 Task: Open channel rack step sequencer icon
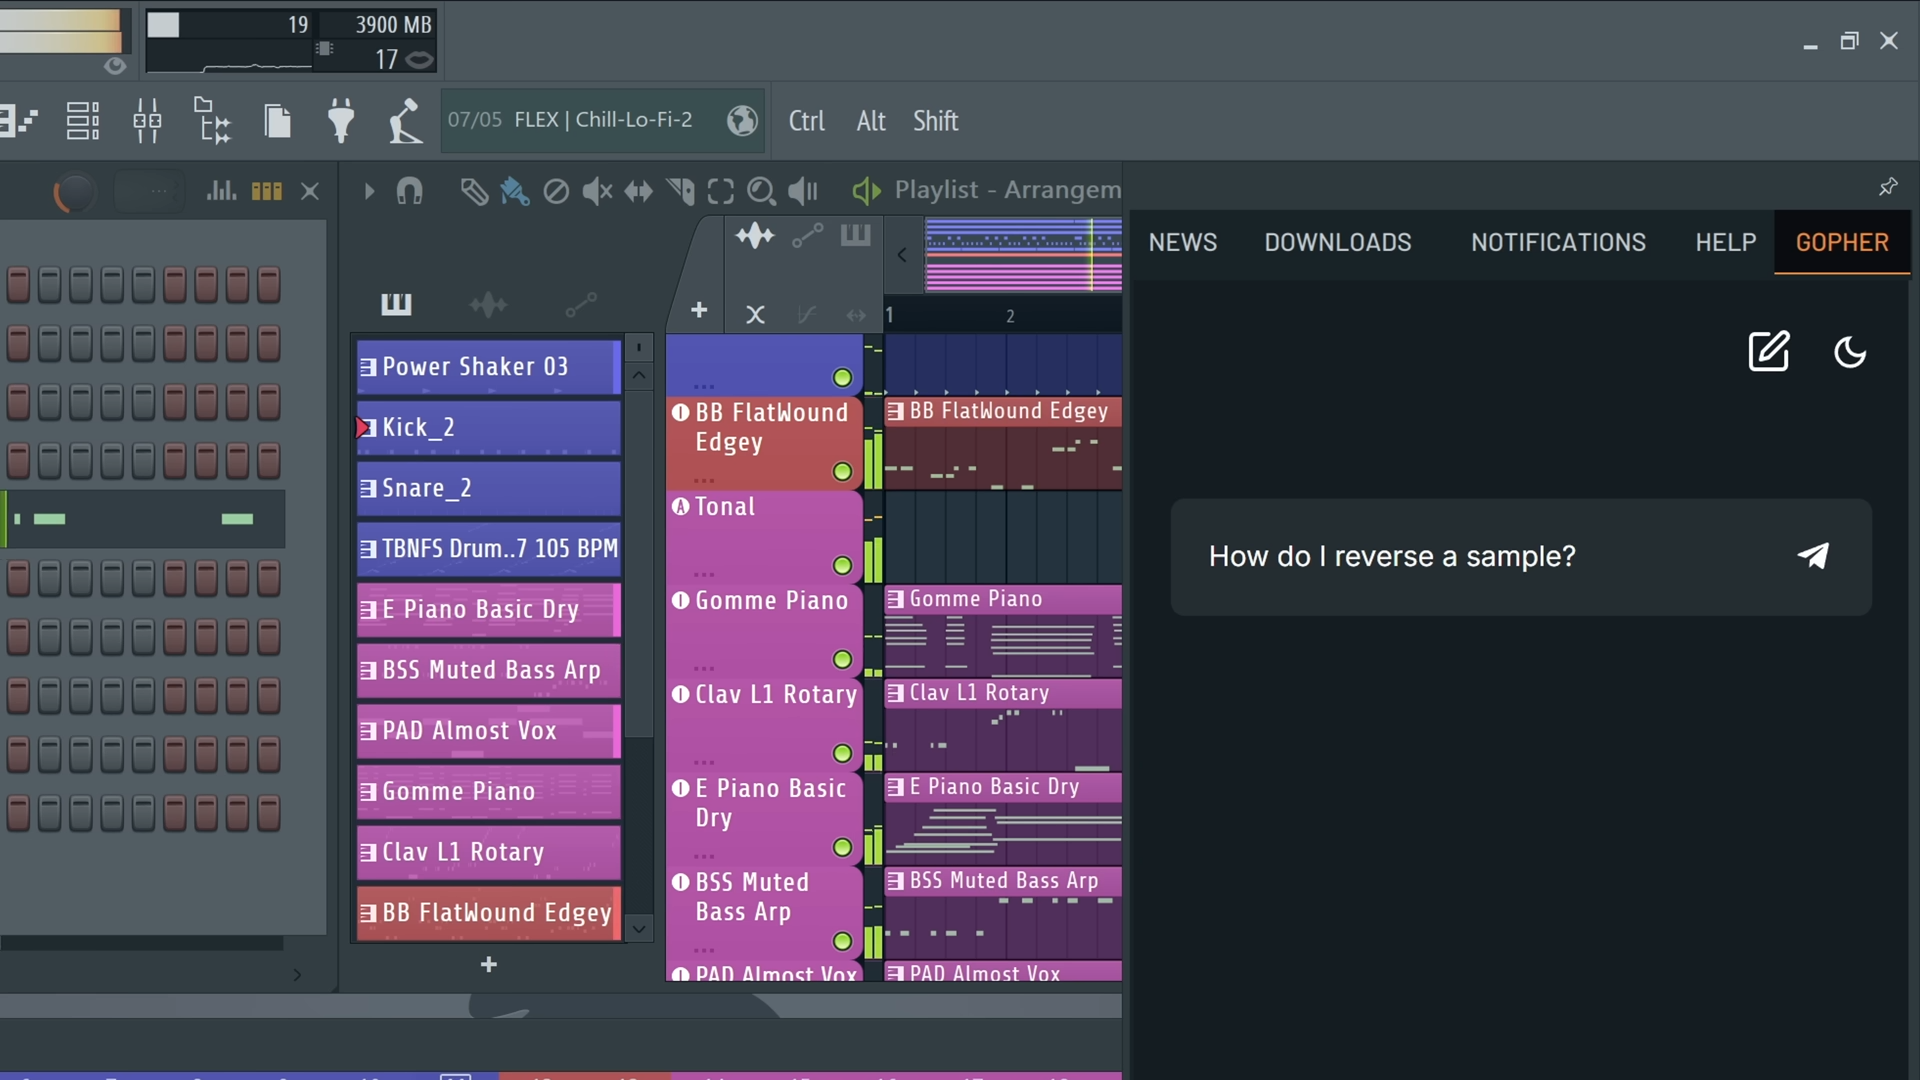(266, 191)
